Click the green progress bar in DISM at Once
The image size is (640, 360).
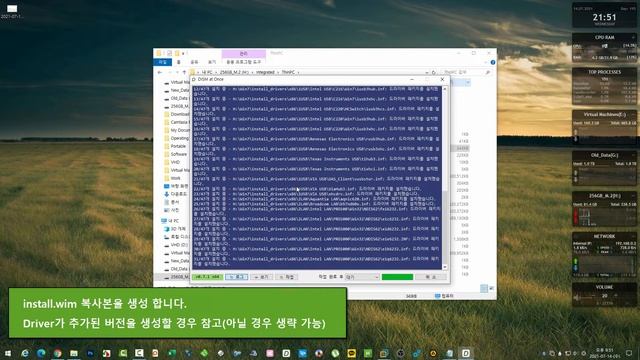click(x=397, y=277)
